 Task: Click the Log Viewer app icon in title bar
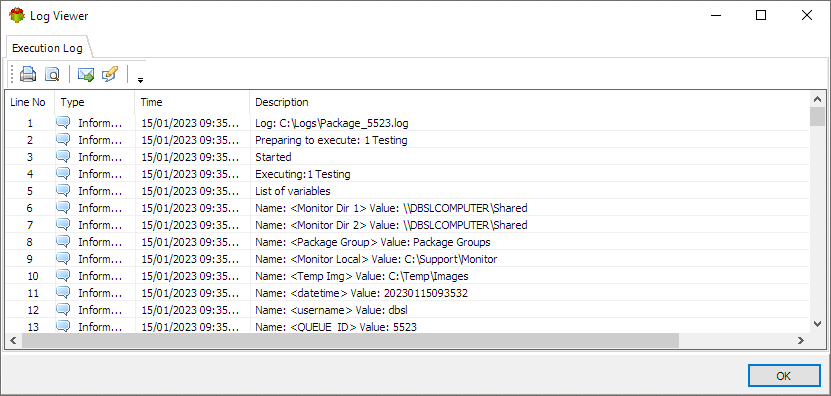coord(17,16)
